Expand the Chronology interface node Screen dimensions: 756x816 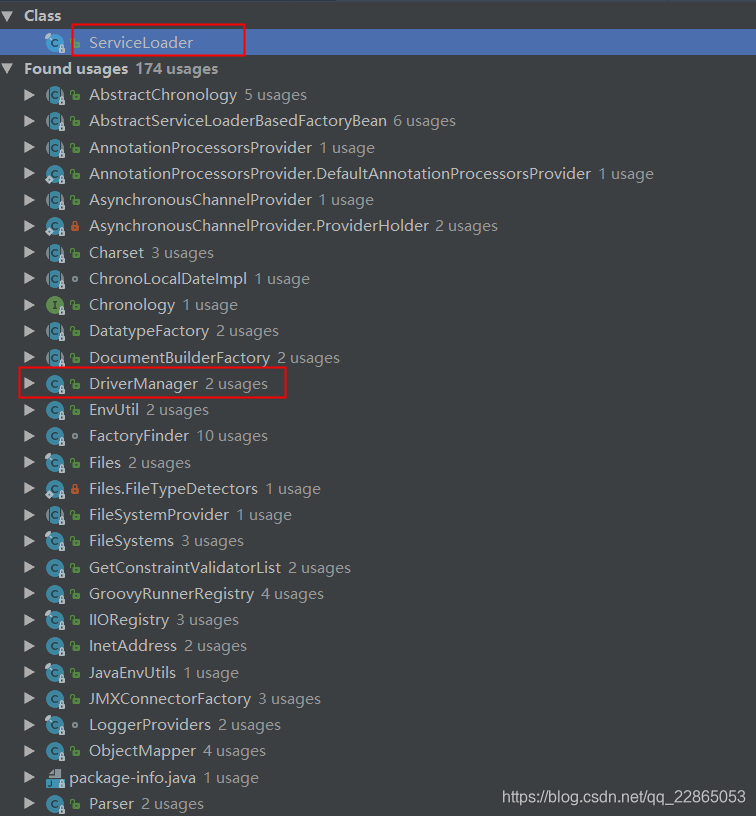point(29,304)
